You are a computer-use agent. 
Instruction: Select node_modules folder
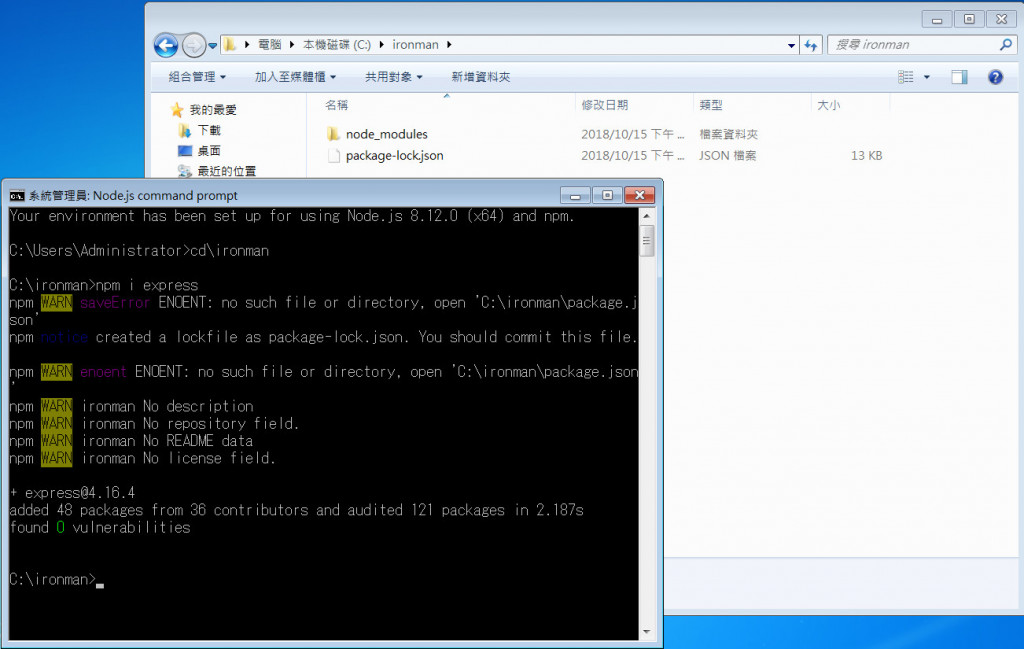[x=387, y=134]
